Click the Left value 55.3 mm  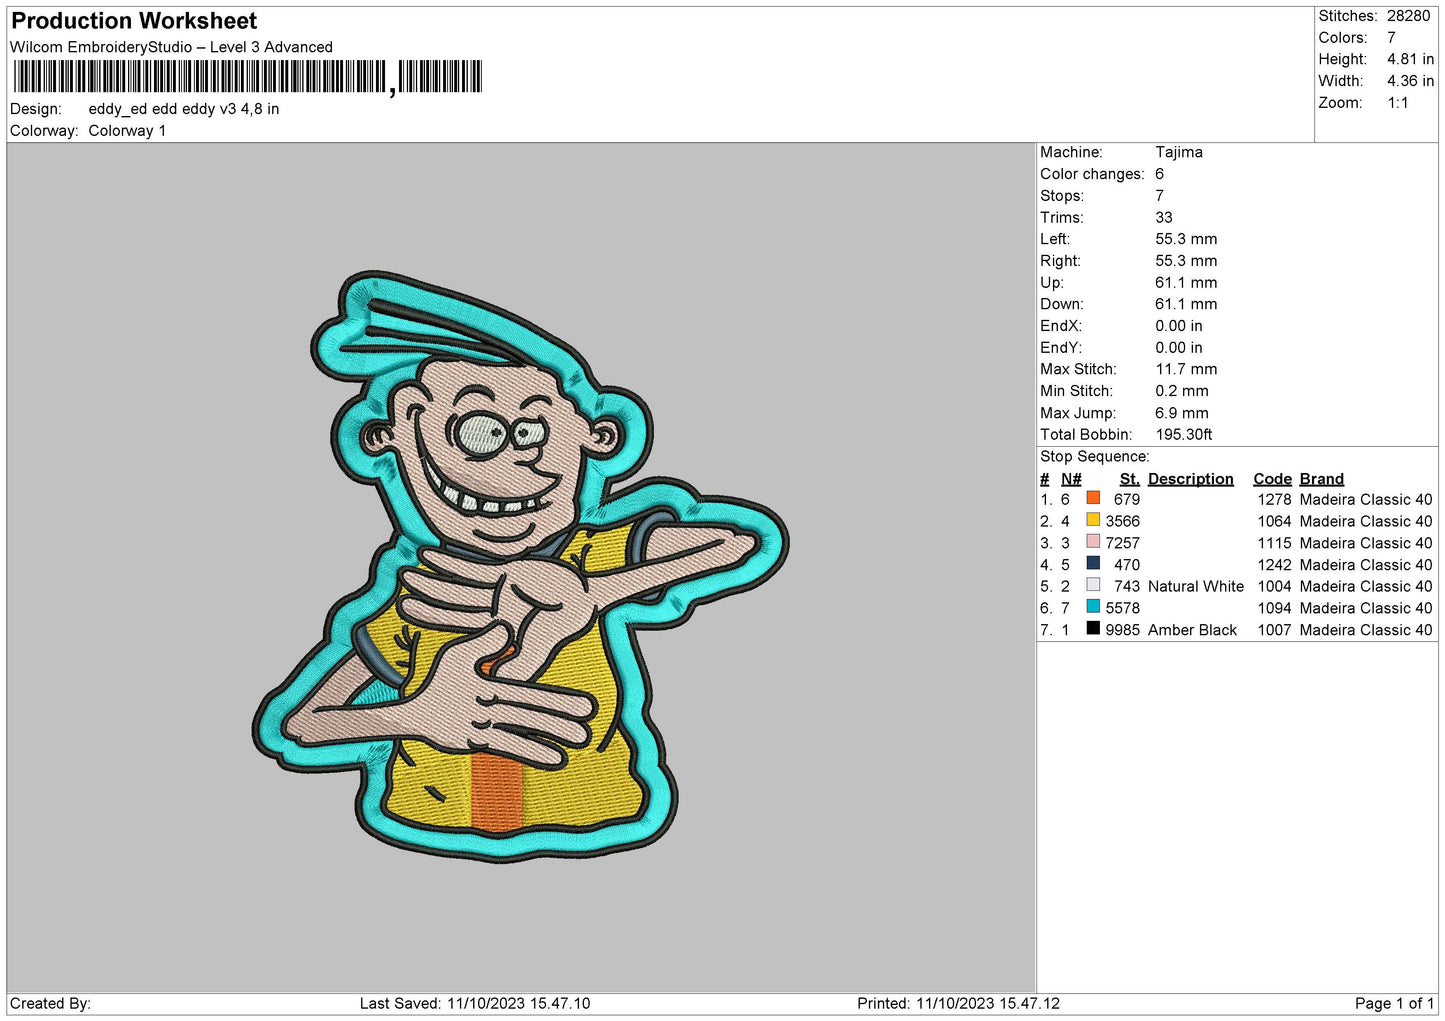click(1186, 239)
